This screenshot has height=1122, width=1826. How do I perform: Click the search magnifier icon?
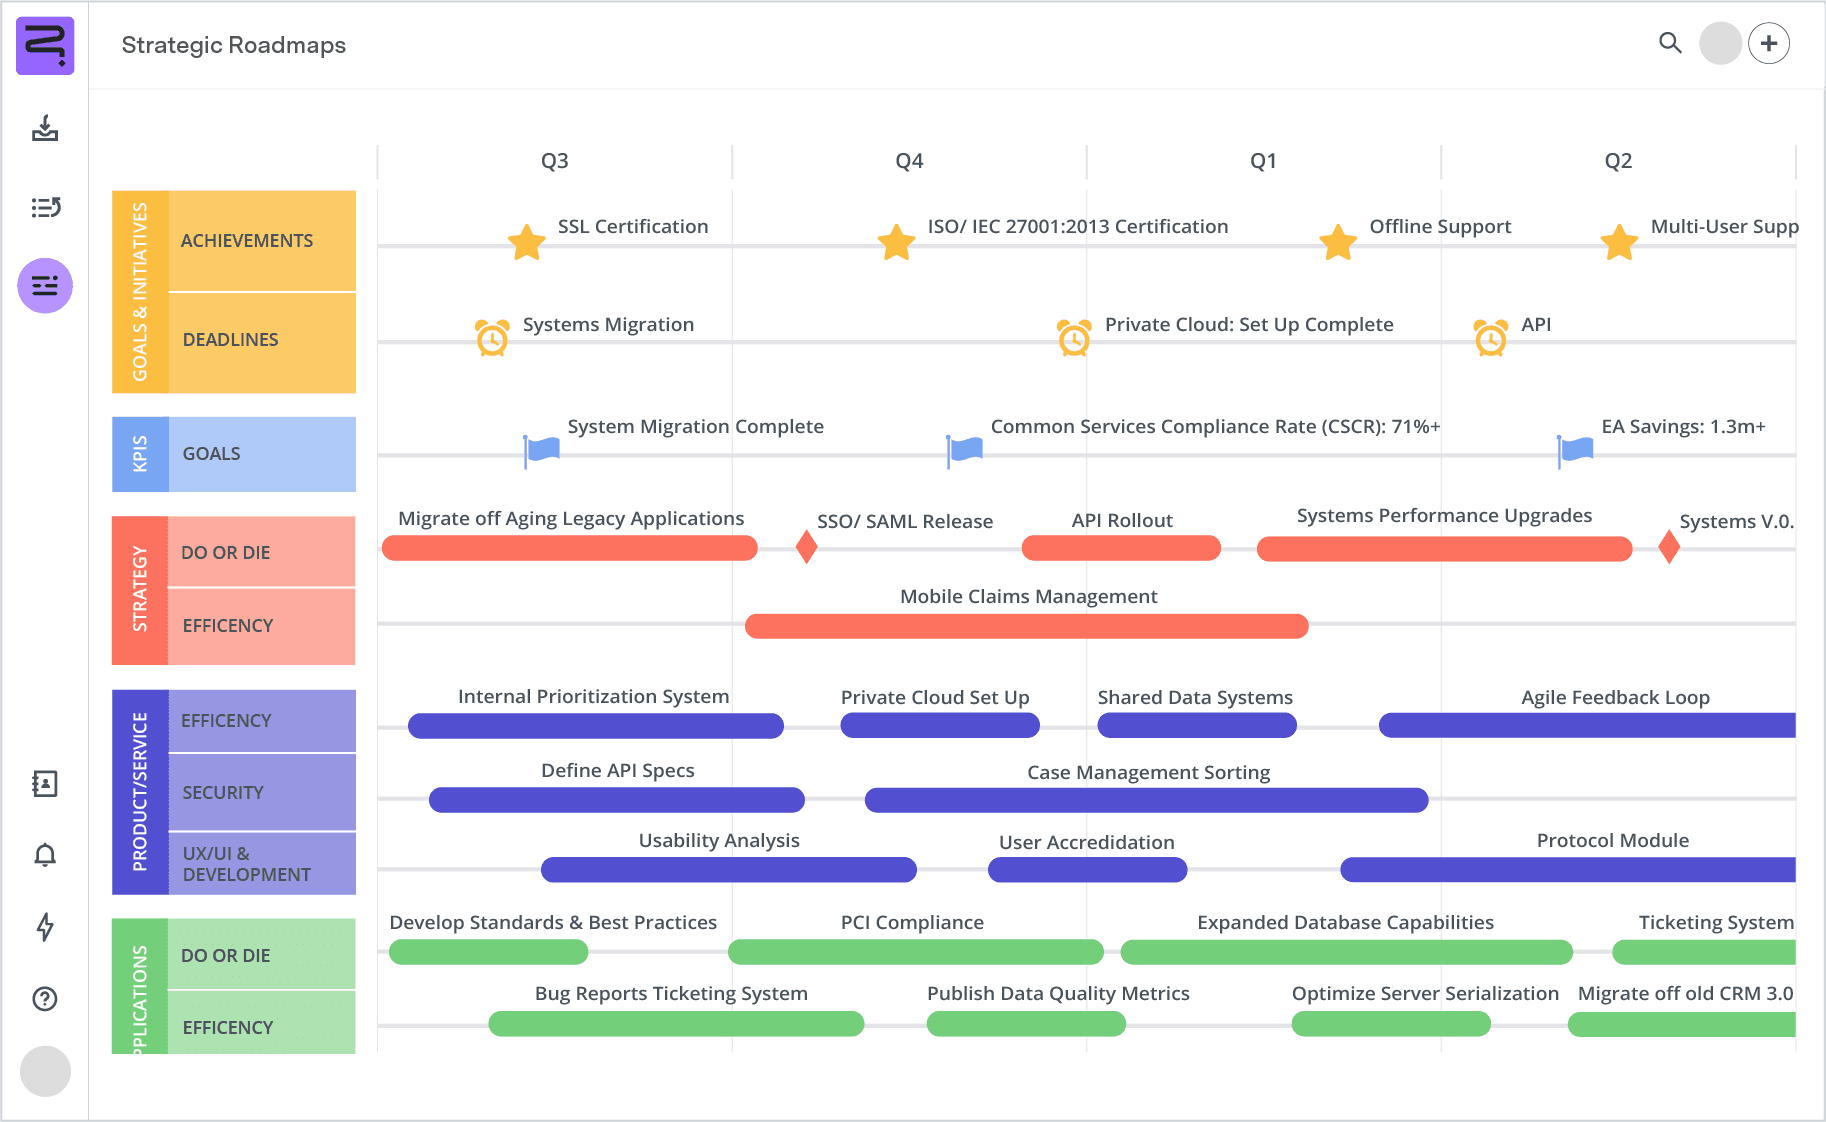click(1670, 44)
